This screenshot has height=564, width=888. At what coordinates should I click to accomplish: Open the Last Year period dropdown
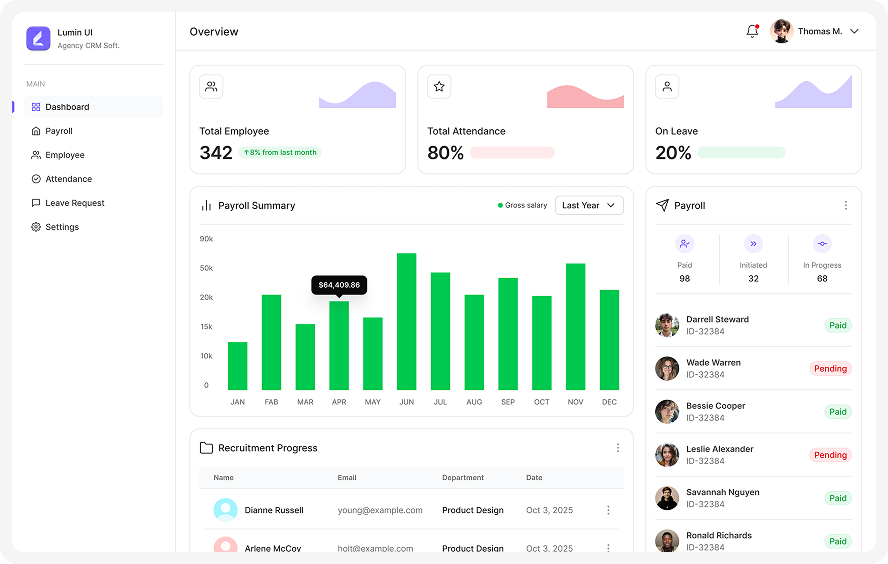pyautogui.click(x=589, y=205)
